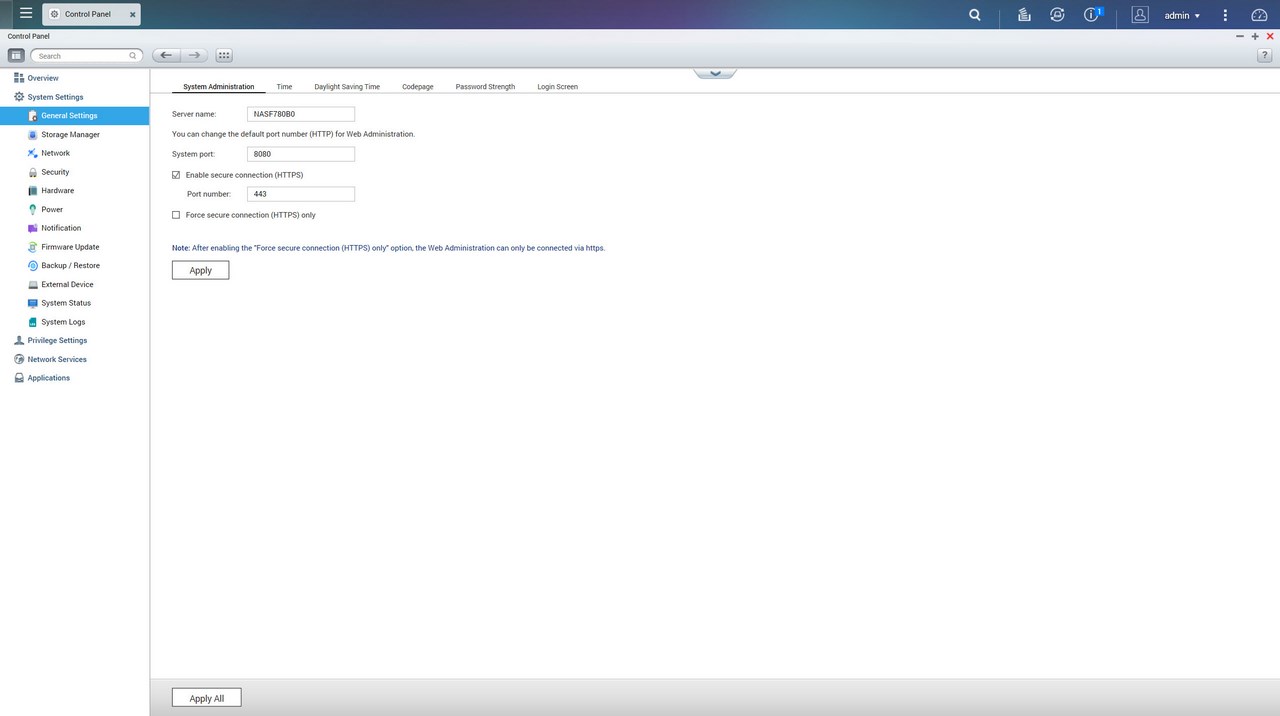This screenshot has height=716, width=1280.
Task: Switch to grid icon view
Action: click(224, 56)
